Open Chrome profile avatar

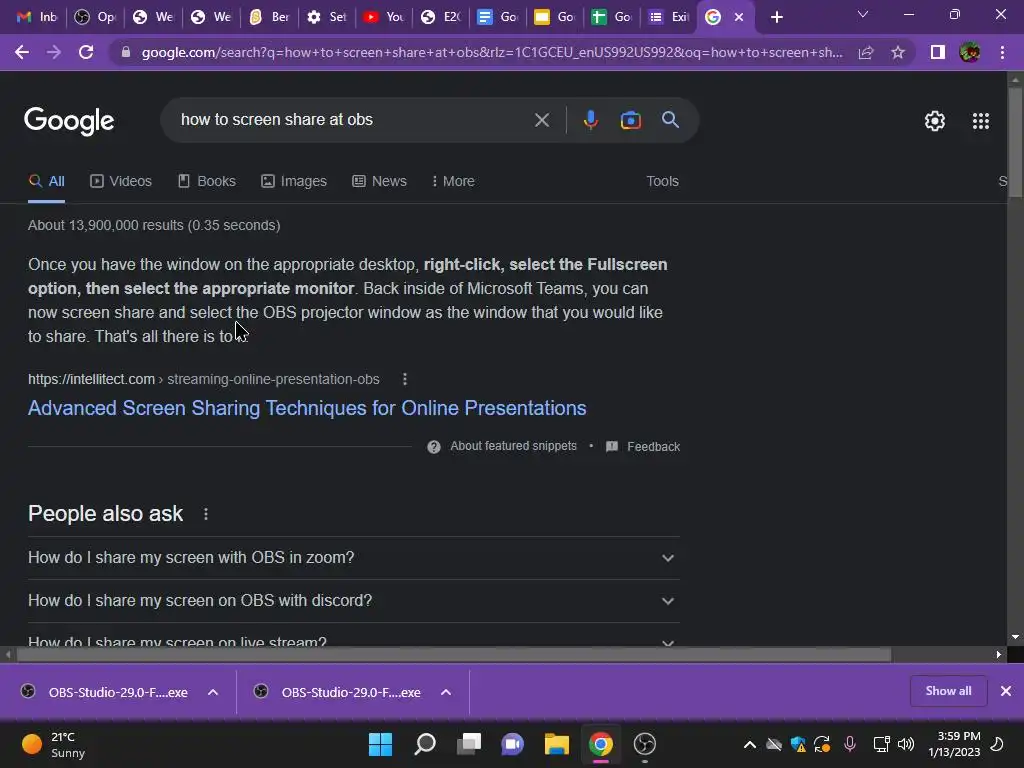tap(970, 52)
